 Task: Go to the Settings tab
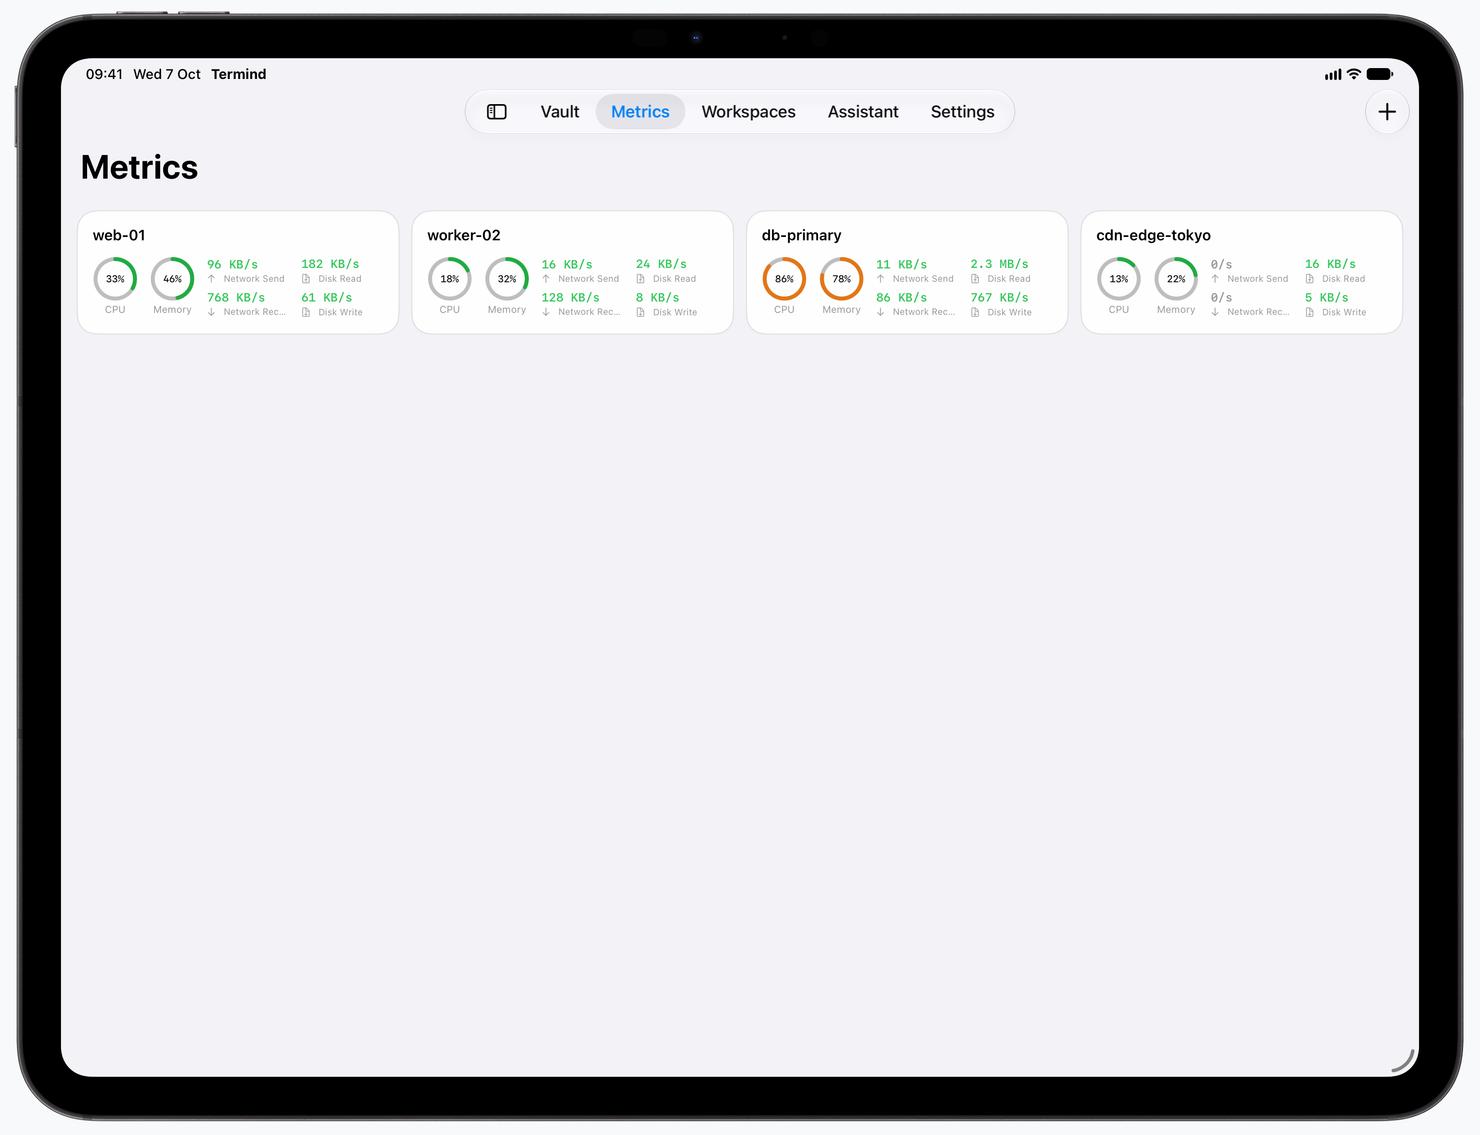point(962,112)
